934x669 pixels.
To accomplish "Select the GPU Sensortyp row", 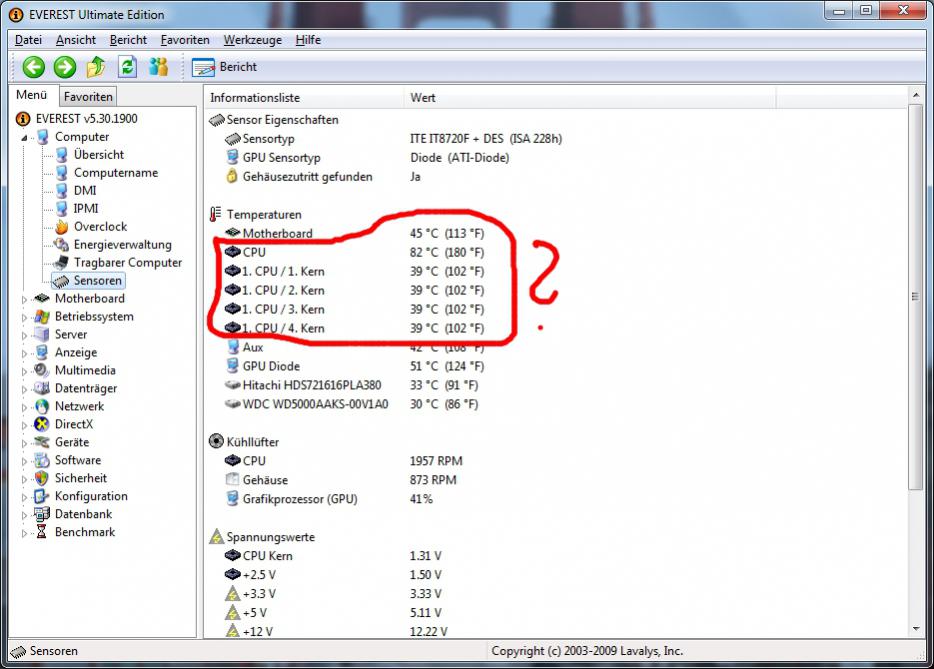I will click(368, 158).
